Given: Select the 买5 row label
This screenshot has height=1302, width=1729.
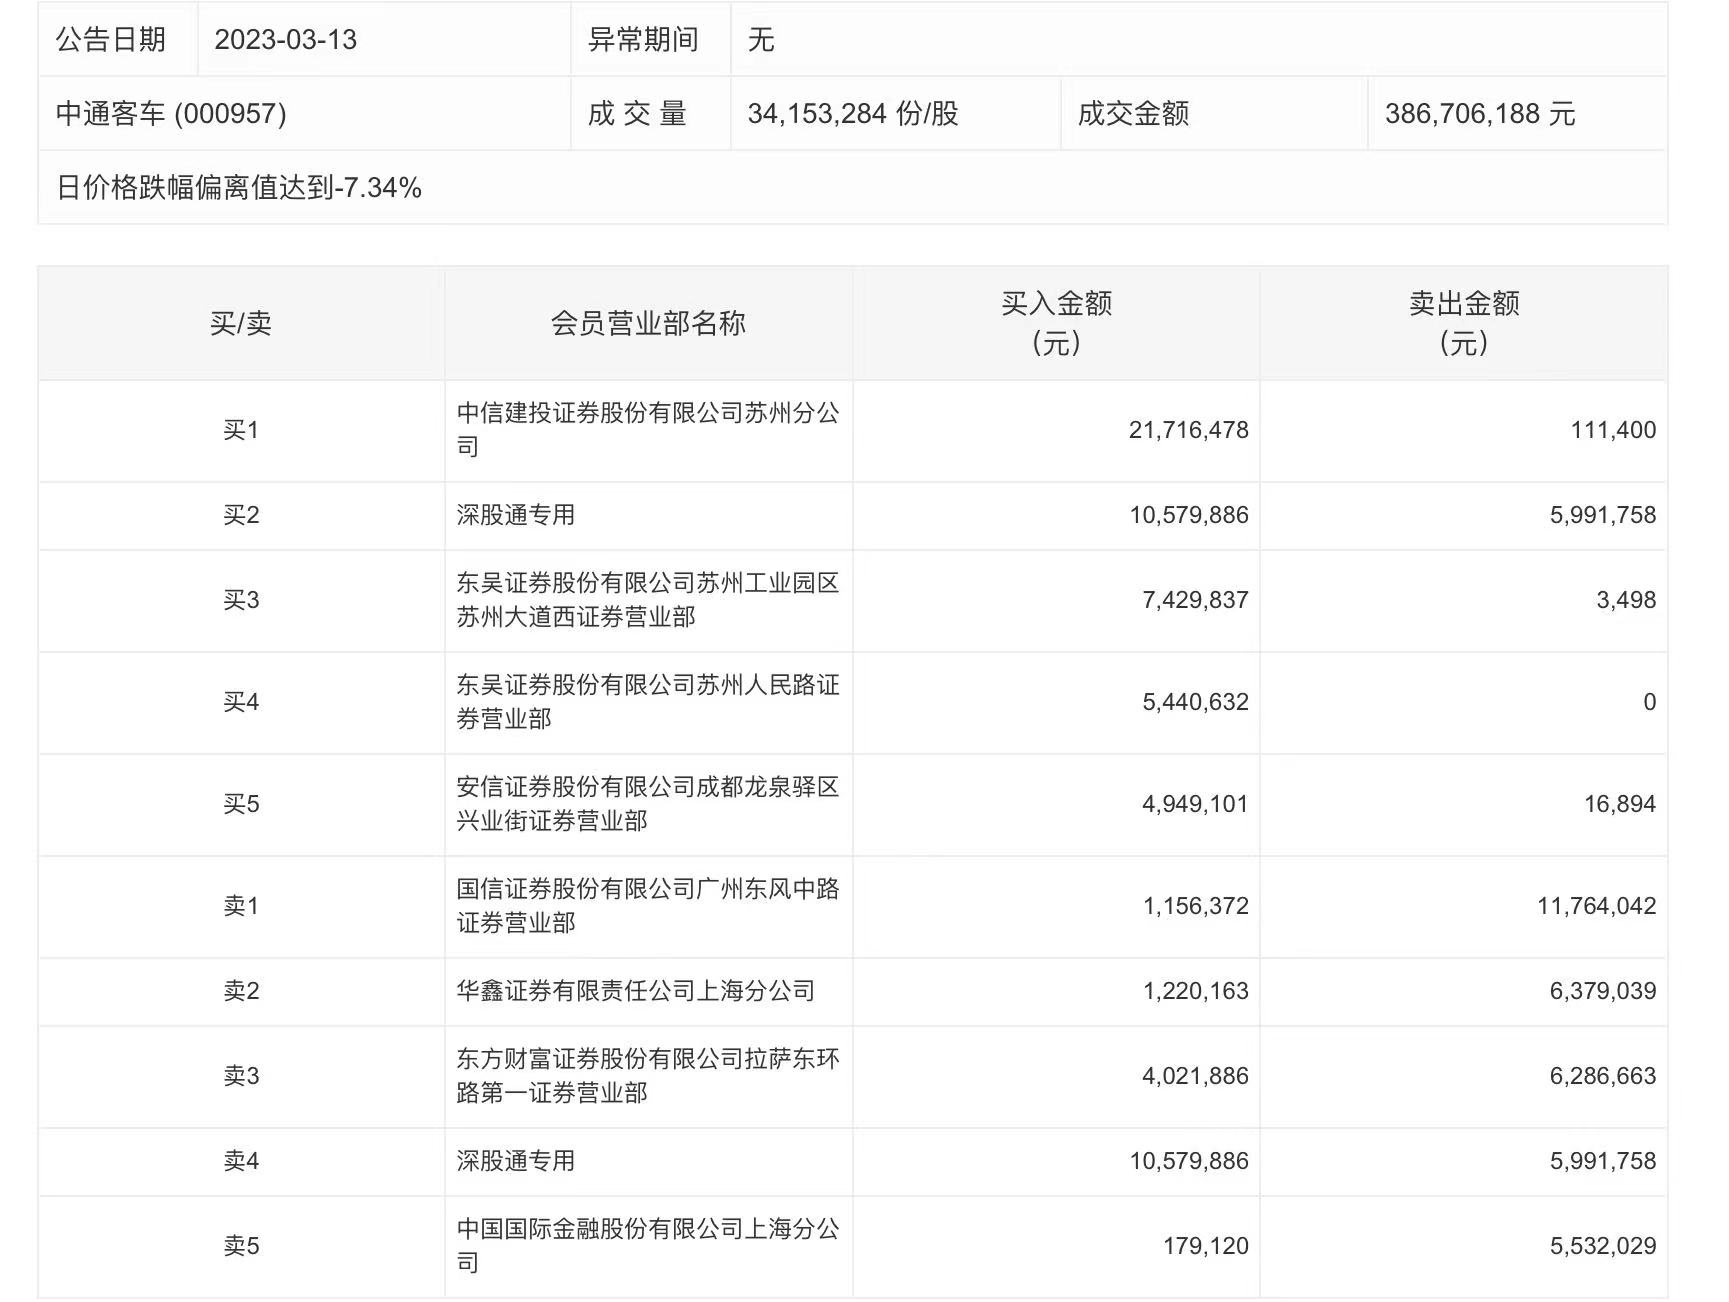Looking at the screenshot, I should [x=241, y=804].
